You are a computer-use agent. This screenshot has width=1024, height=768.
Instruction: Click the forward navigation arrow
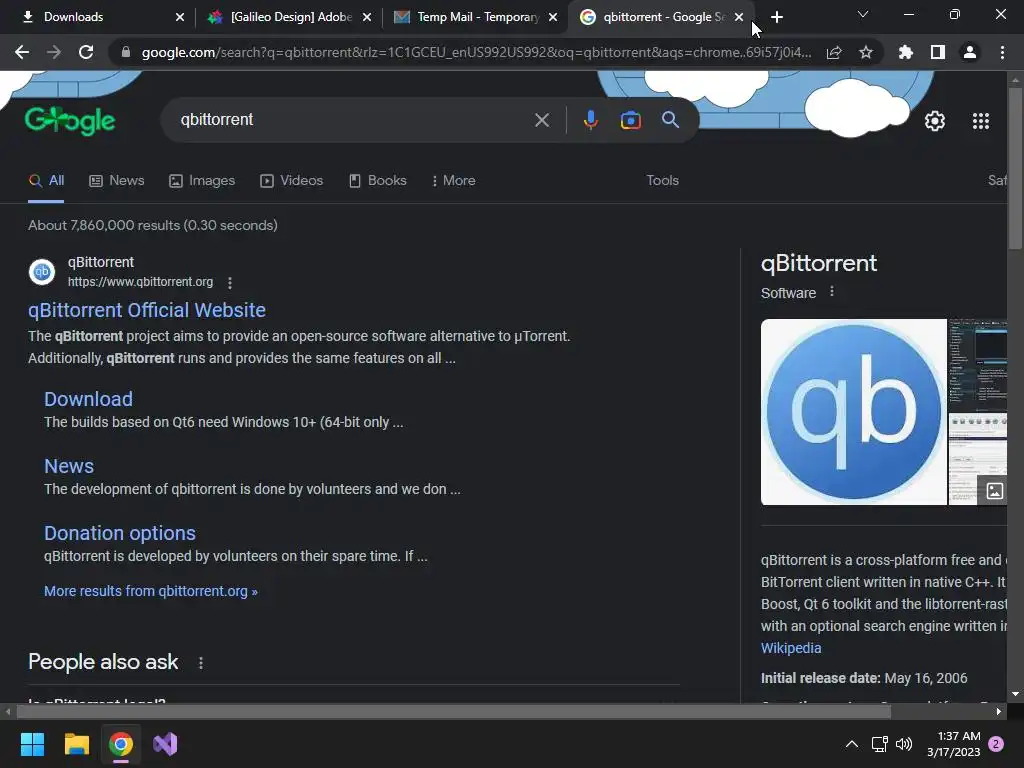pos(54,52)
